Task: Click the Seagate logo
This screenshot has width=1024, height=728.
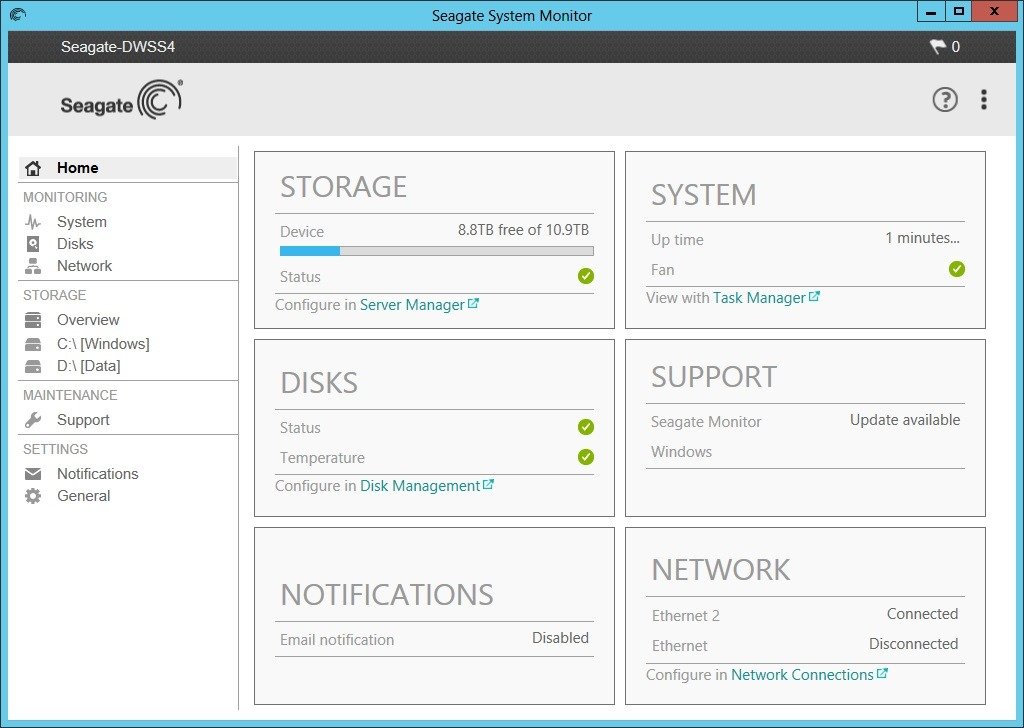Action: click(x=121, y=100)
